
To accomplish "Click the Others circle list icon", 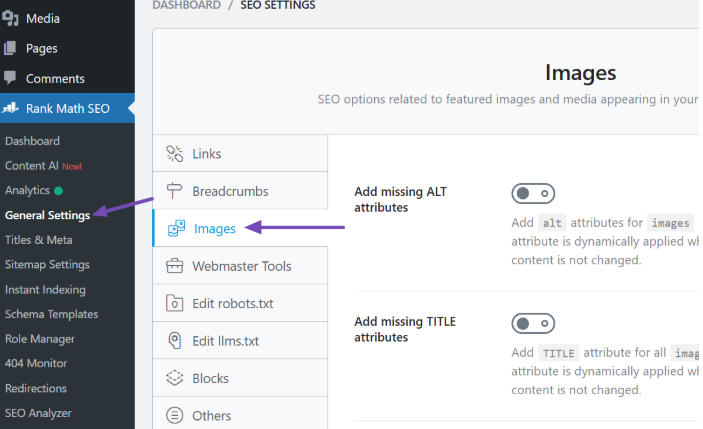I will (x=174, y=415).
